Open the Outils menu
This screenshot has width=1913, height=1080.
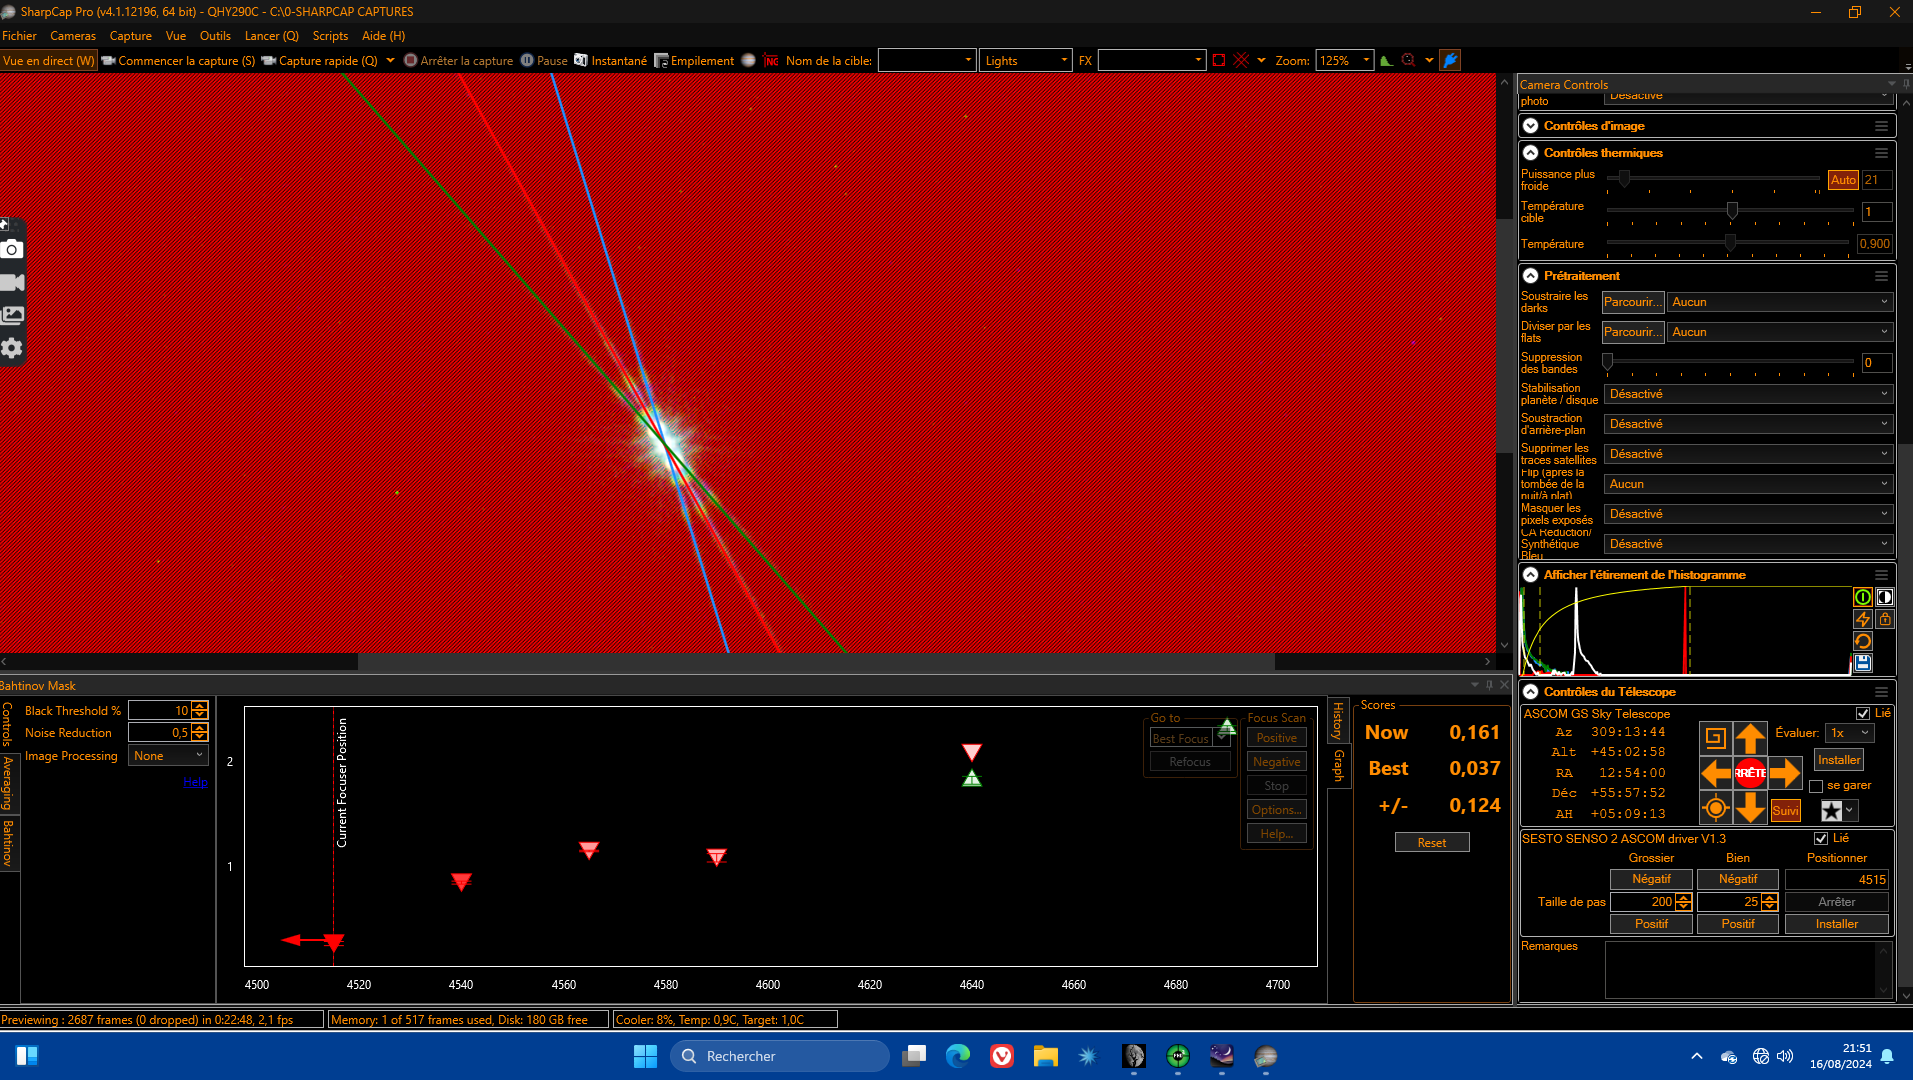(x=215, y=35)
